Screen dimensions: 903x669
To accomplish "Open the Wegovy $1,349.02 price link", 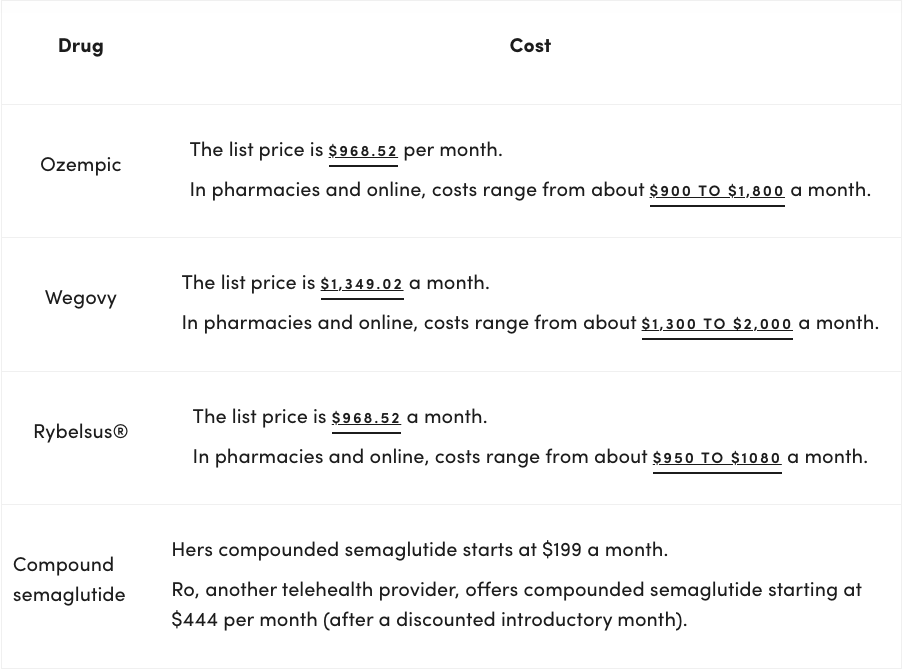I will tap(362, 284).
